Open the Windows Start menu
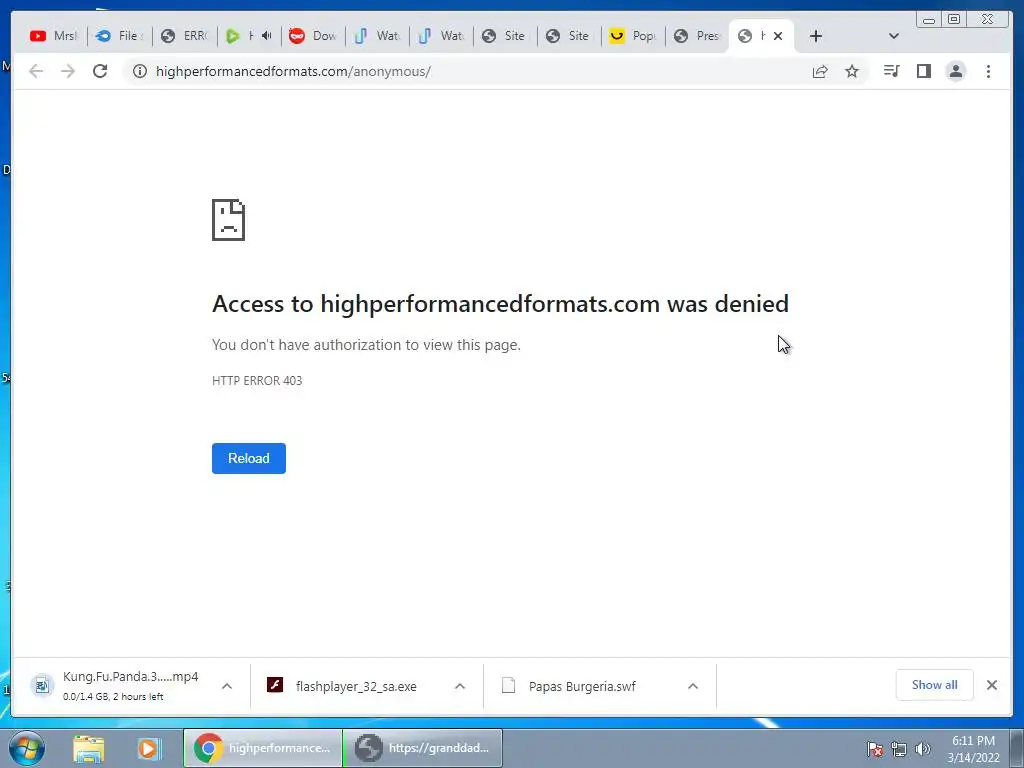The width and height of the screenshot is (1024, 768). tap(27, 748)
